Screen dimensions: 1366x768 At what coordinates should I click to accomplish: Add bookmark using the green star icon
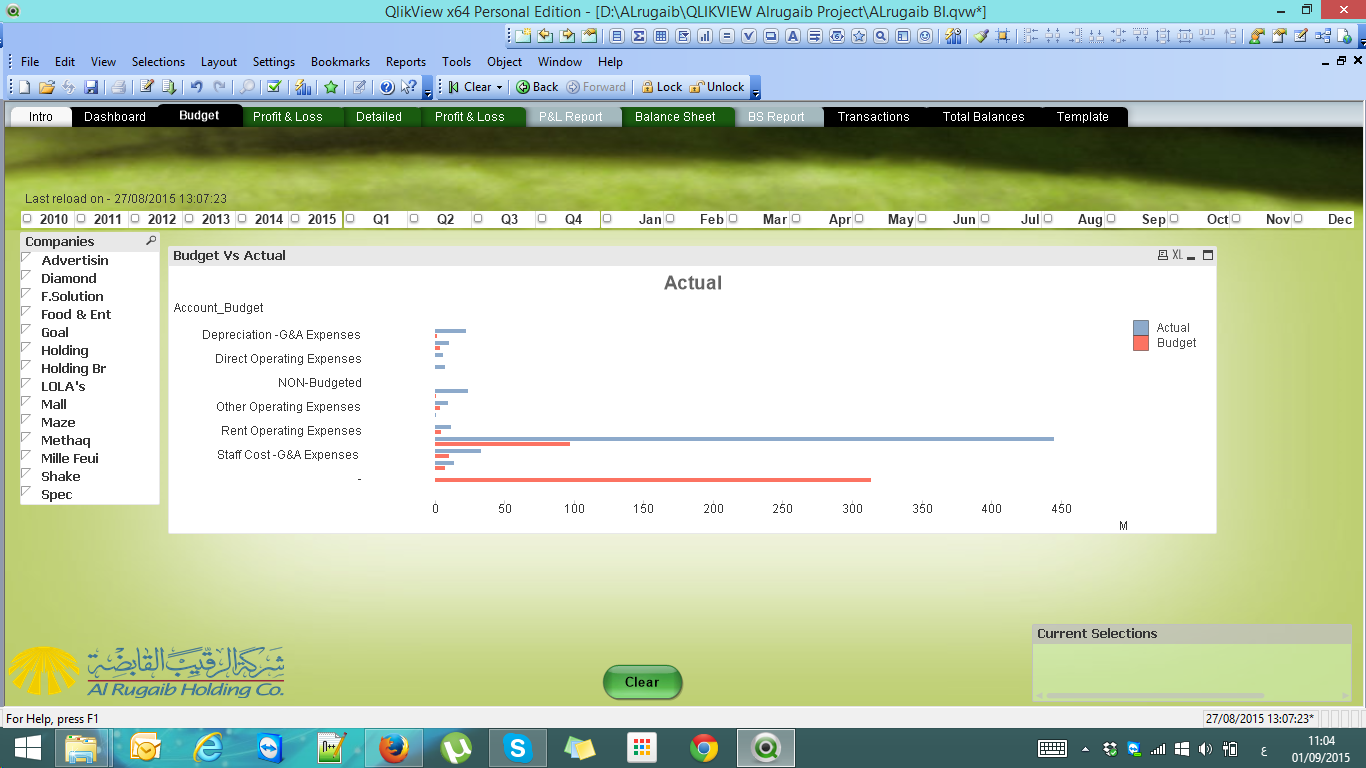click(331, 87)
